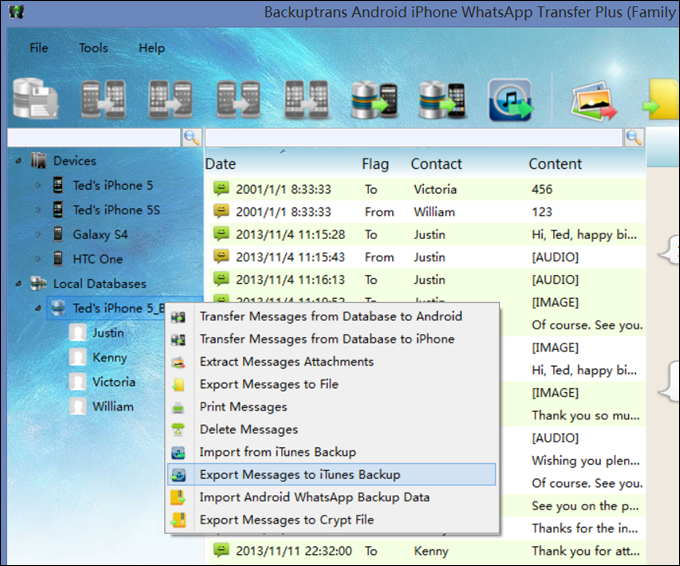This screenshot has width=680, height=566.
Task: Click the Delete Messages recycle icon
Action: click(x=178, y=429)
